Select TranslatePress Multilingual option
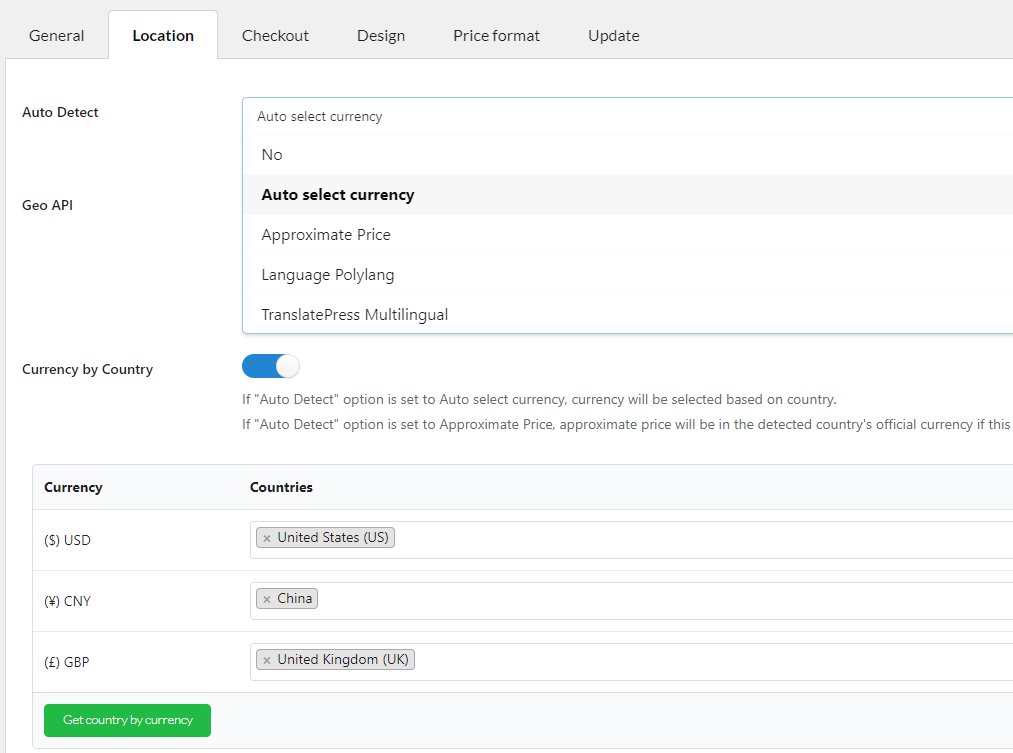This screenshot has height=753, width=1013. click(x=355, y=315)
